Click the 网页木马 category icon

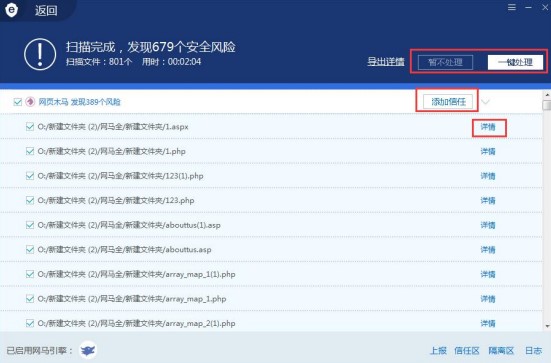[30, 102]
